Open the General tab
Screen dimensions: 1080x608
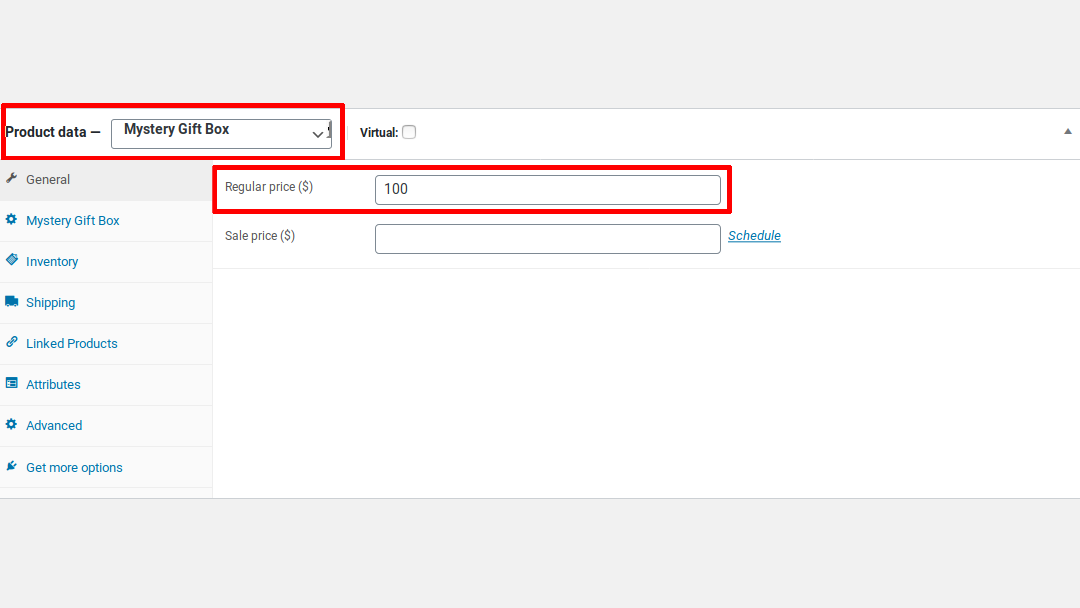pos(106,180)
